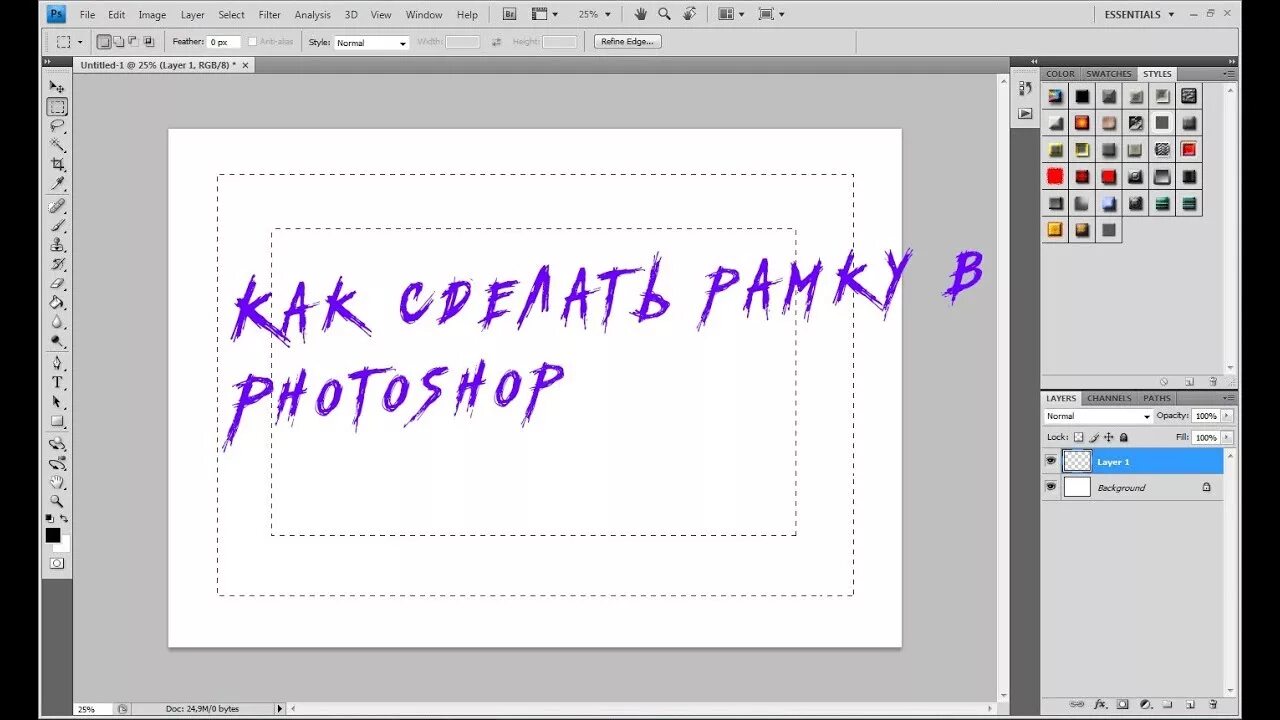Screen dimensions: 1280x720
Task: Select the Eraser tool
Action: (x=57, y=283)
